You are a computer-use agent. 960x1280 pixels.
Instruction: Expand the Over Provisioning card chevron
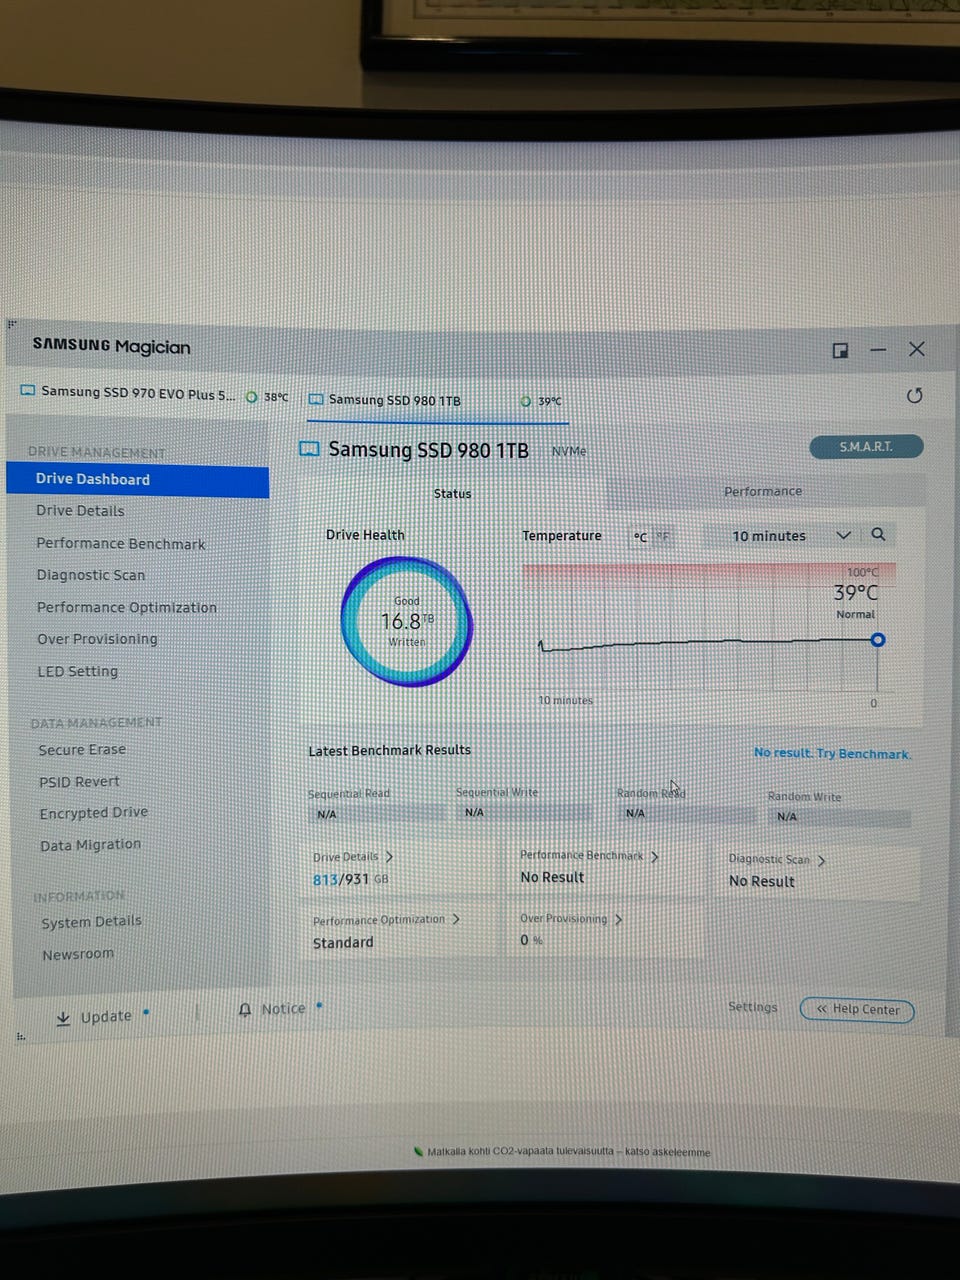(618, 919)
